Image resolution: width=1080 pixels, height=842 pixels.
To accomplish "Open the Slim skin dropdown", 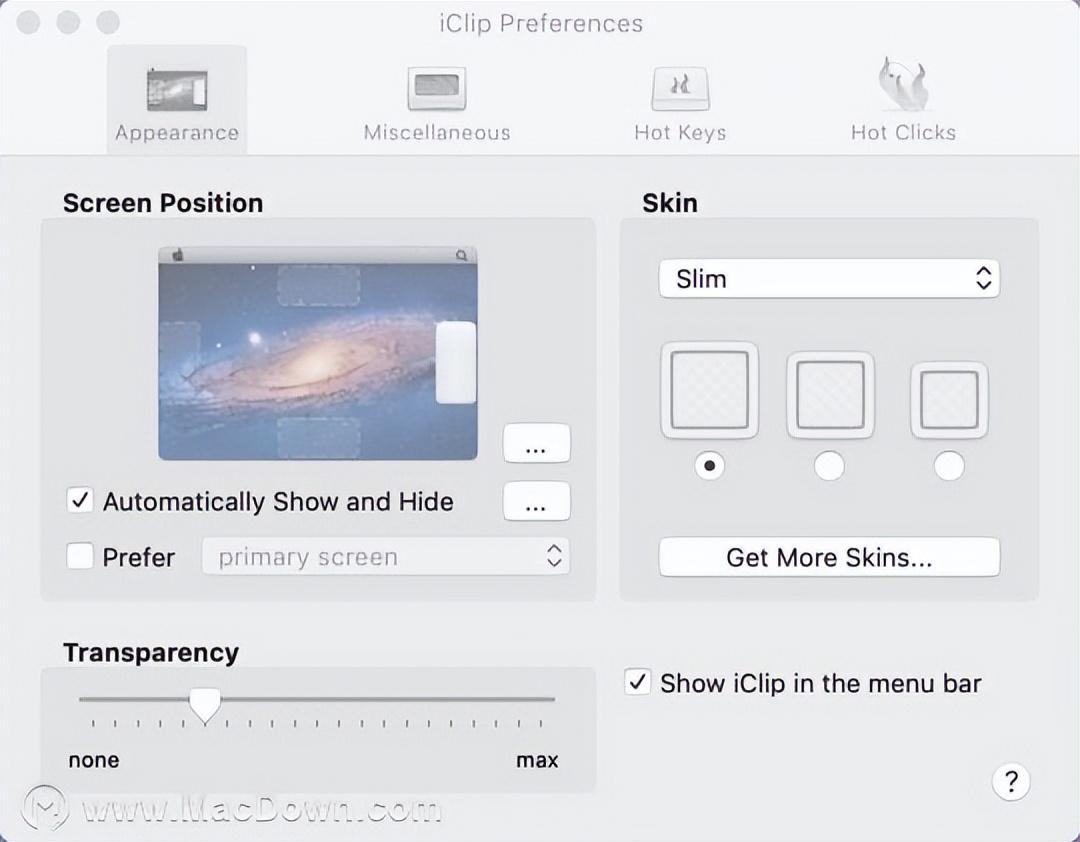I will (x=829, y=279).
